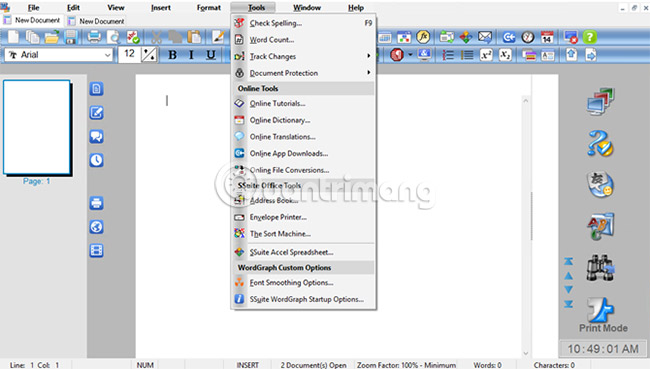
Task: Click the print toolbar icon
Action: (94, 37)
